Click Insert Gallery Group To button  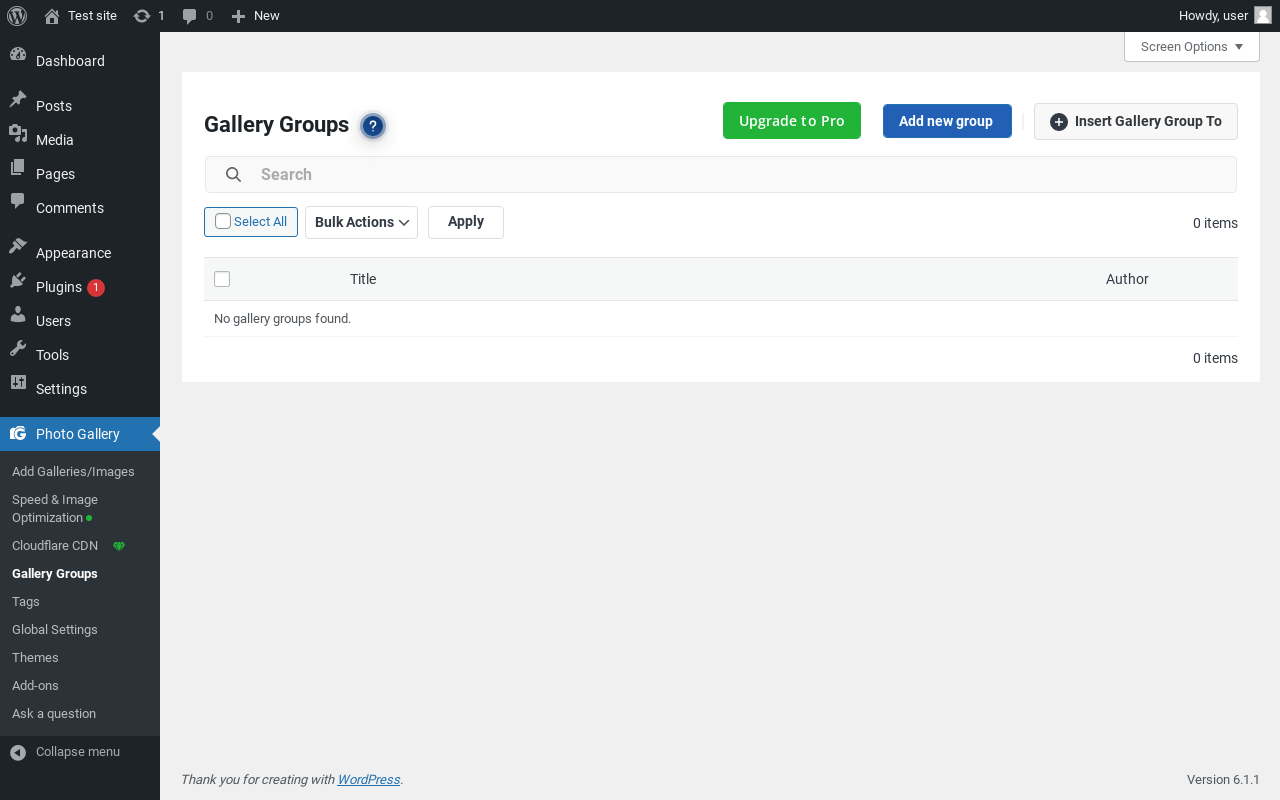[x=1136, y=121]
